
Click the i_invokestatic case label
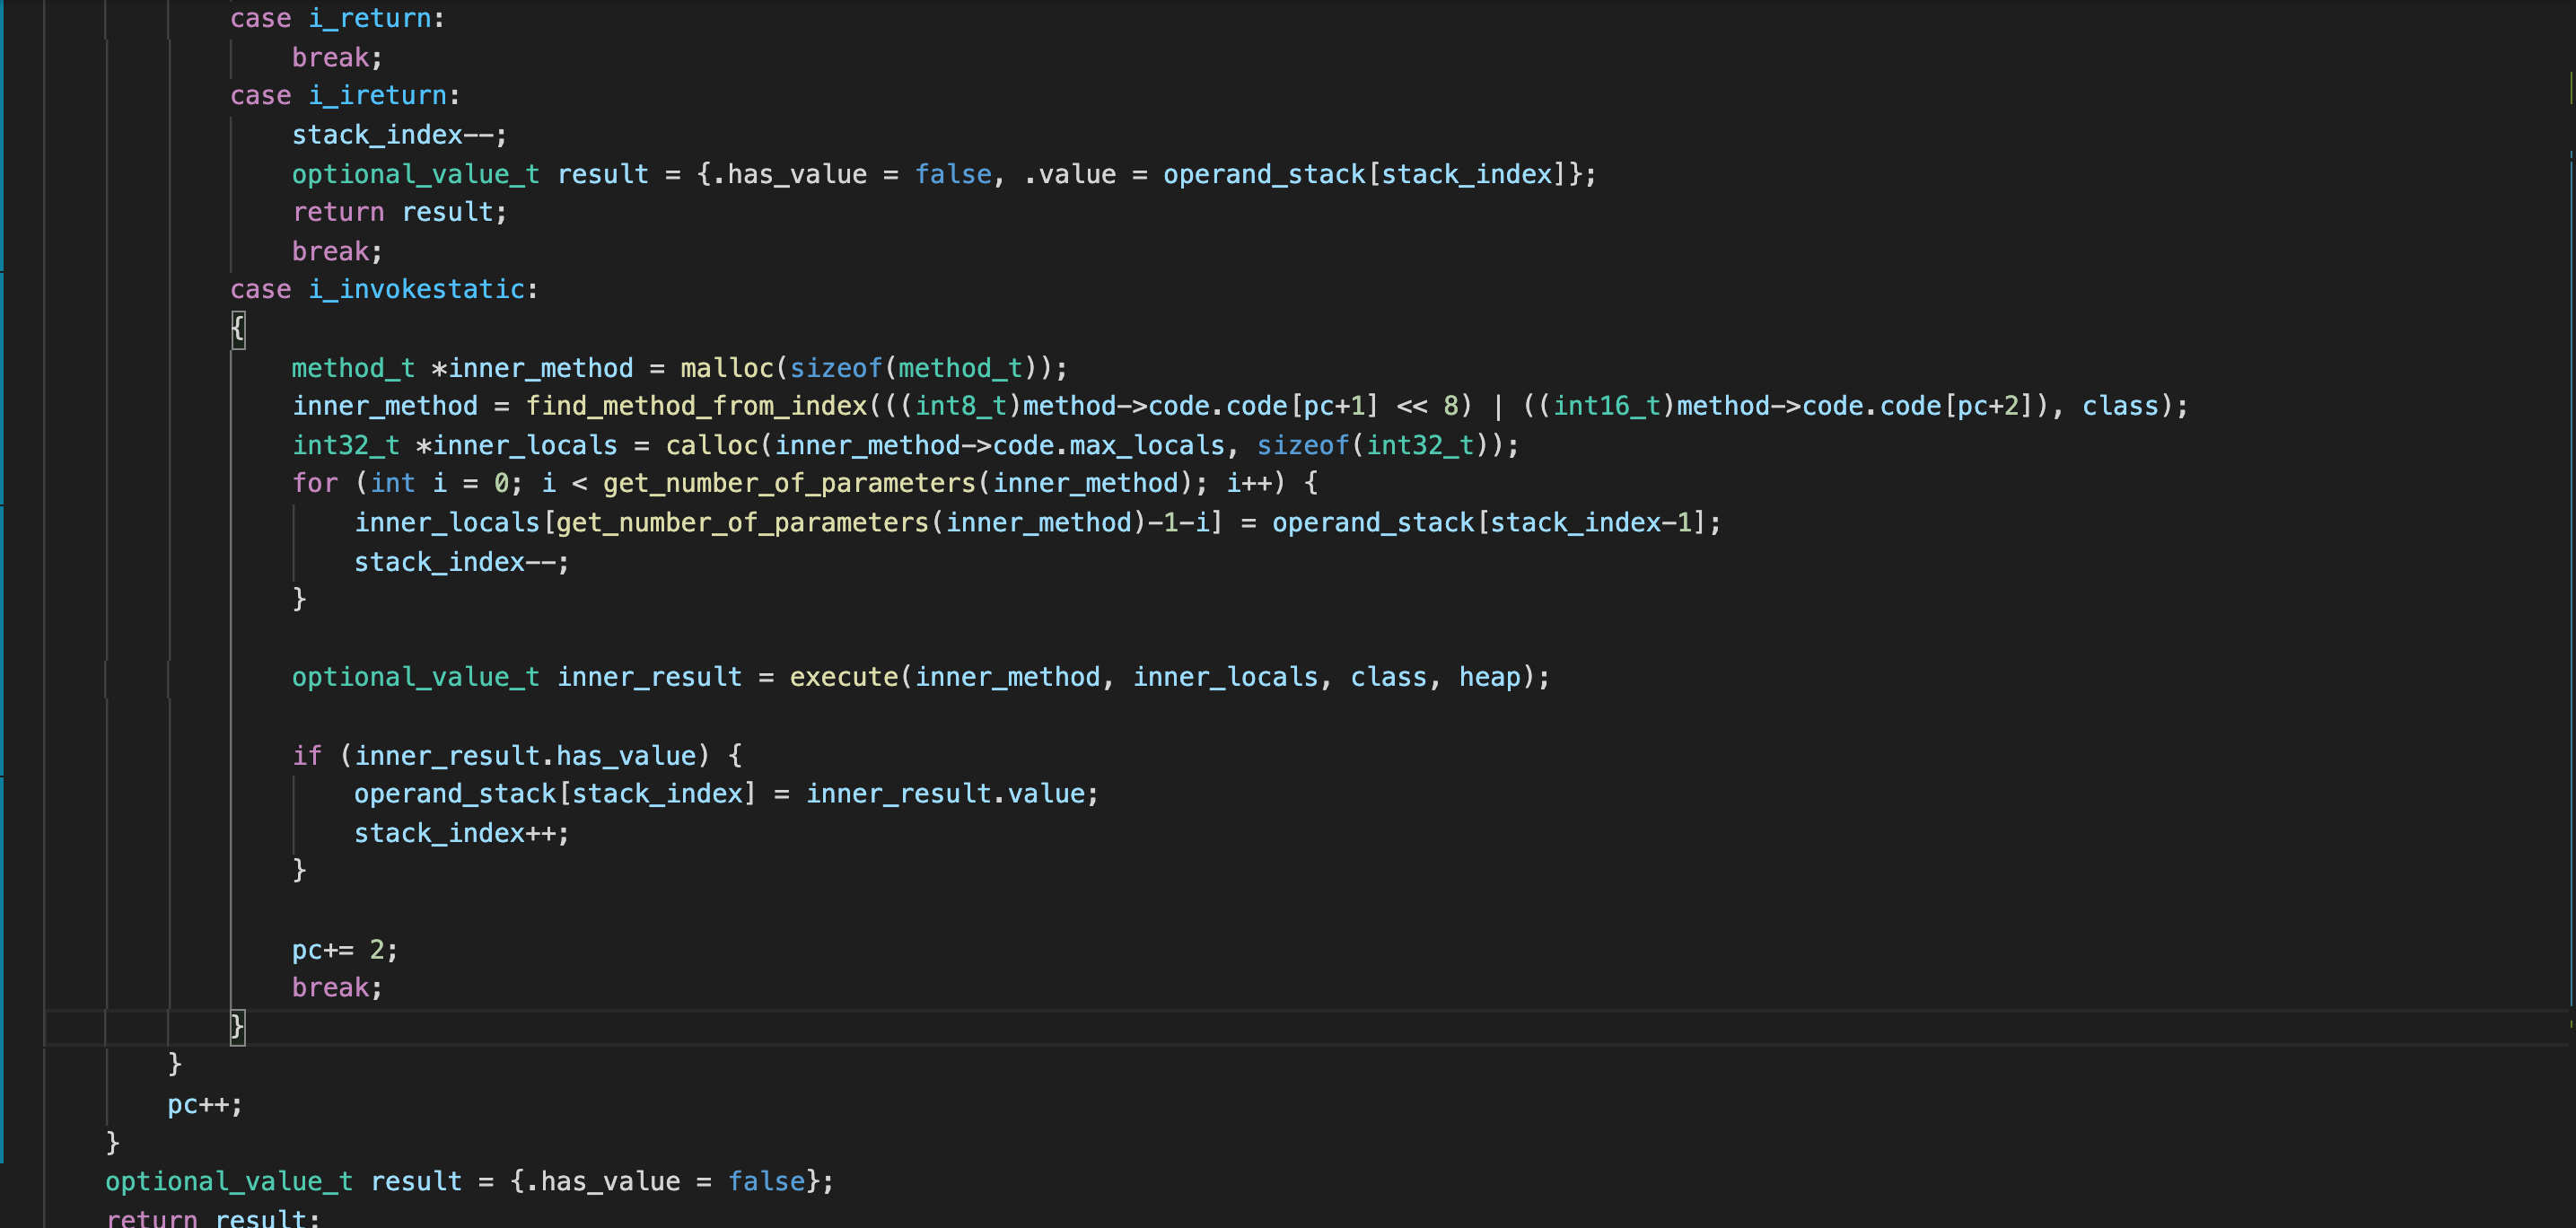(x=416, y=290)
